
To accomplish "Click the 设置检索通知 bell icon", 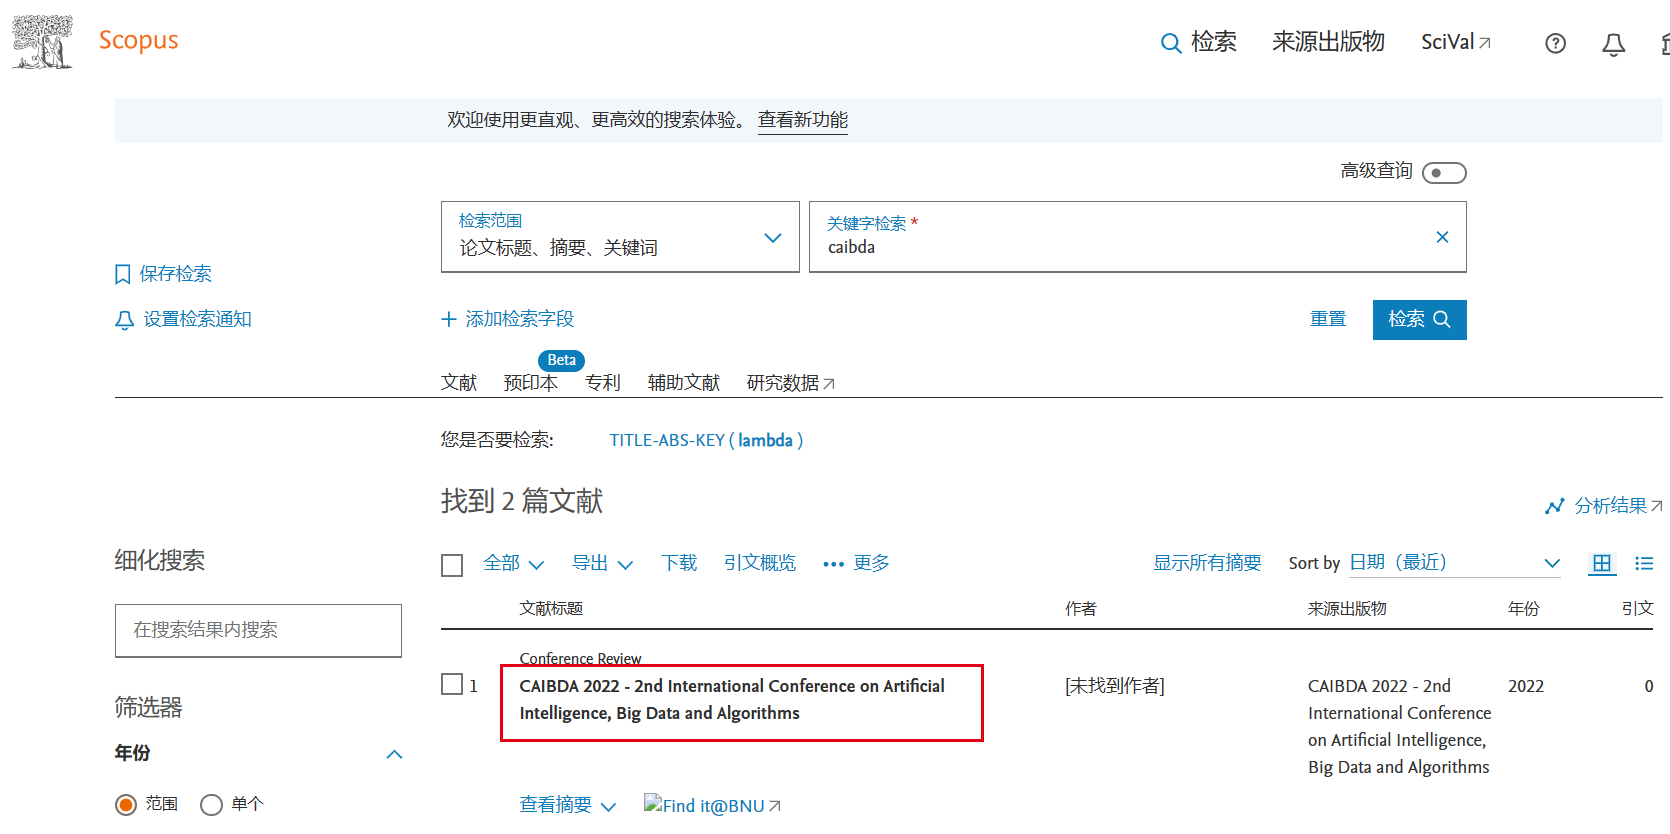I will [124, 320].
